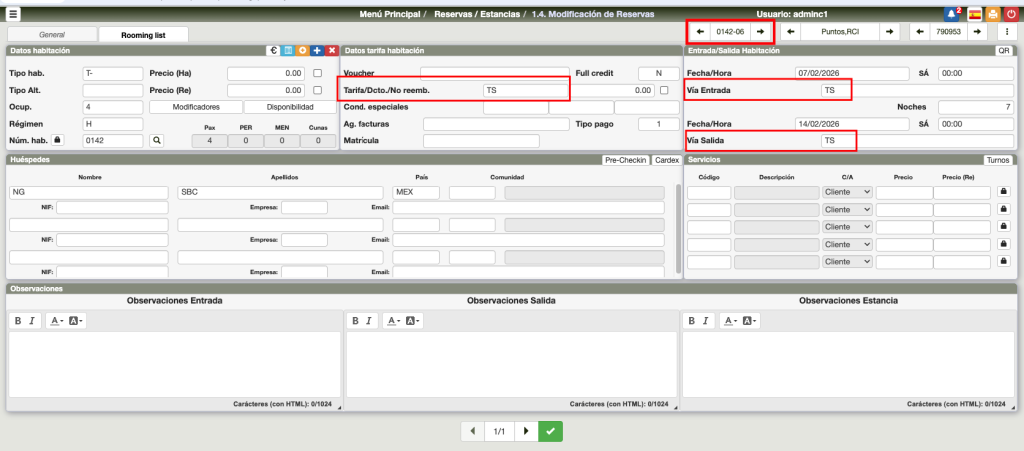Toggle the Precio (Re) checkbox
The image size is (1024, 451).
coord(318,90)
